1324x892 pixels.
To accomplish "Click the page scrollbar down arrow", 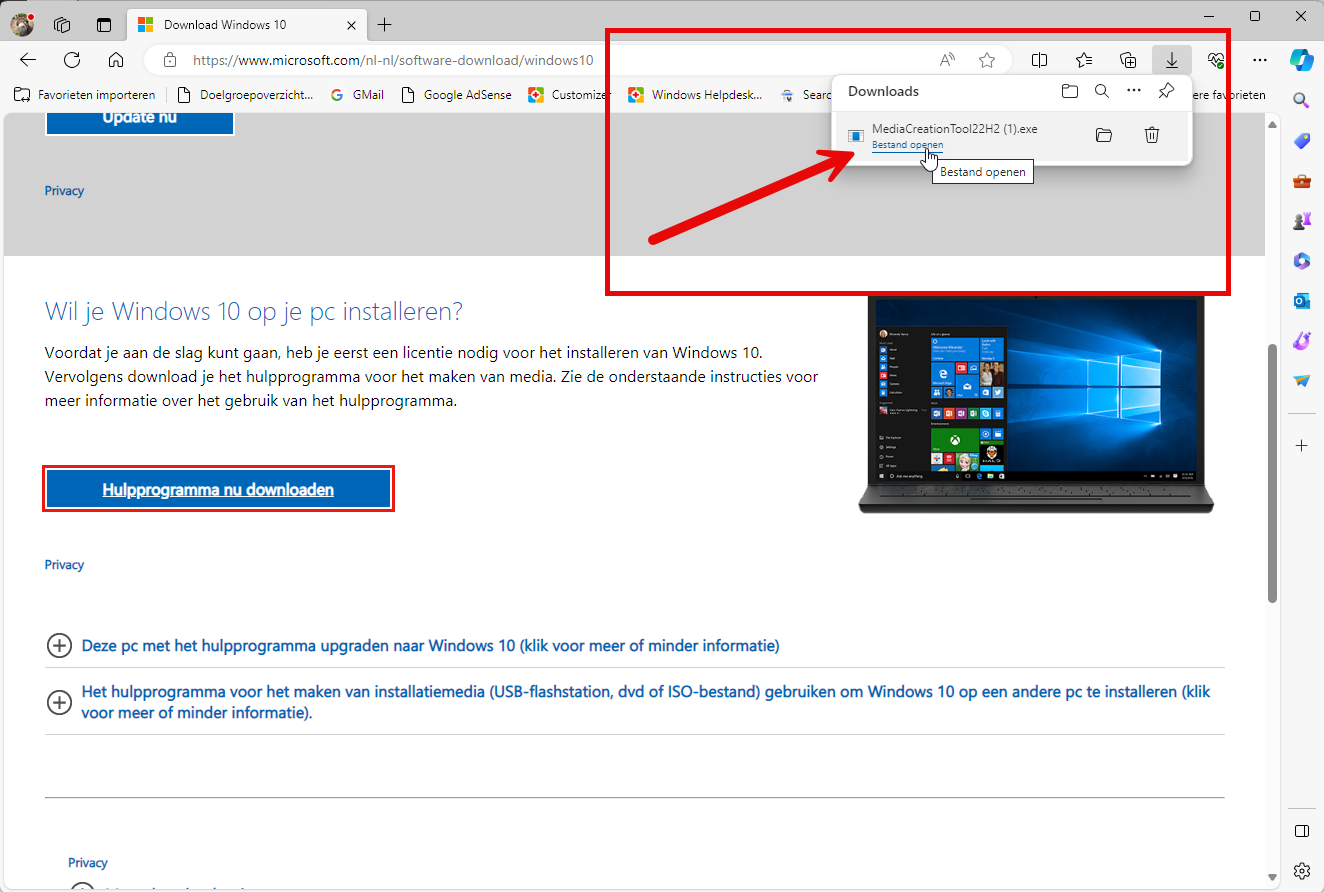I will pos(1273,877).
